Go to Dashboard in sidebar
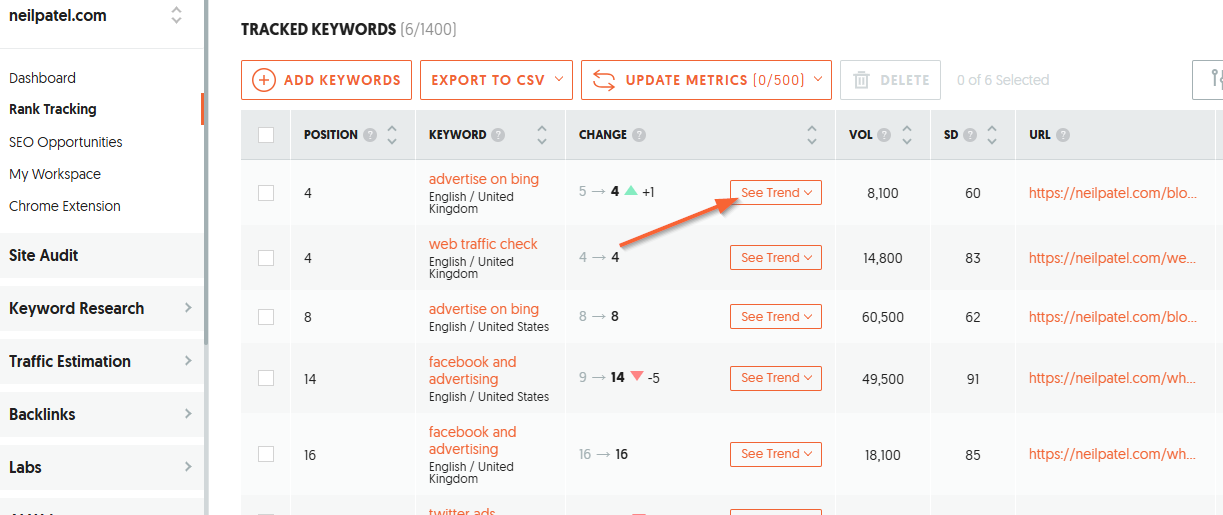The width and height of the screenshot is (1223, 515). tap(42, 78)
